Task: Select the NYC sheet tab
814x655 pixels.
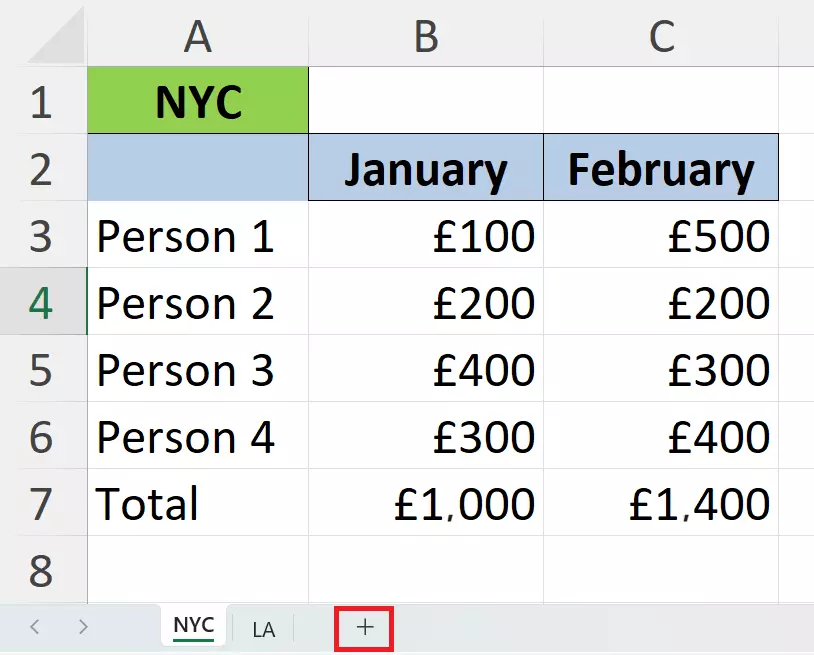Action: point(191,628)
